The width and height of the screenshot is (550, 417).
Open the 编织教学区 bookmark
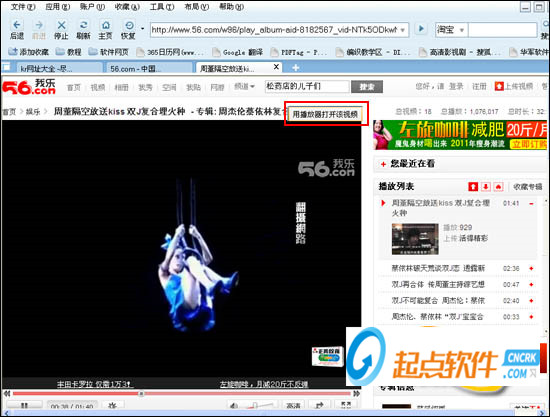tap(374, 52)
